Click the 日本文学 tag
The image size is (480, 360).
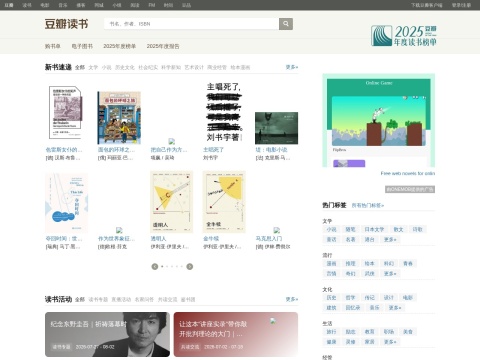[x=374, y=229]
